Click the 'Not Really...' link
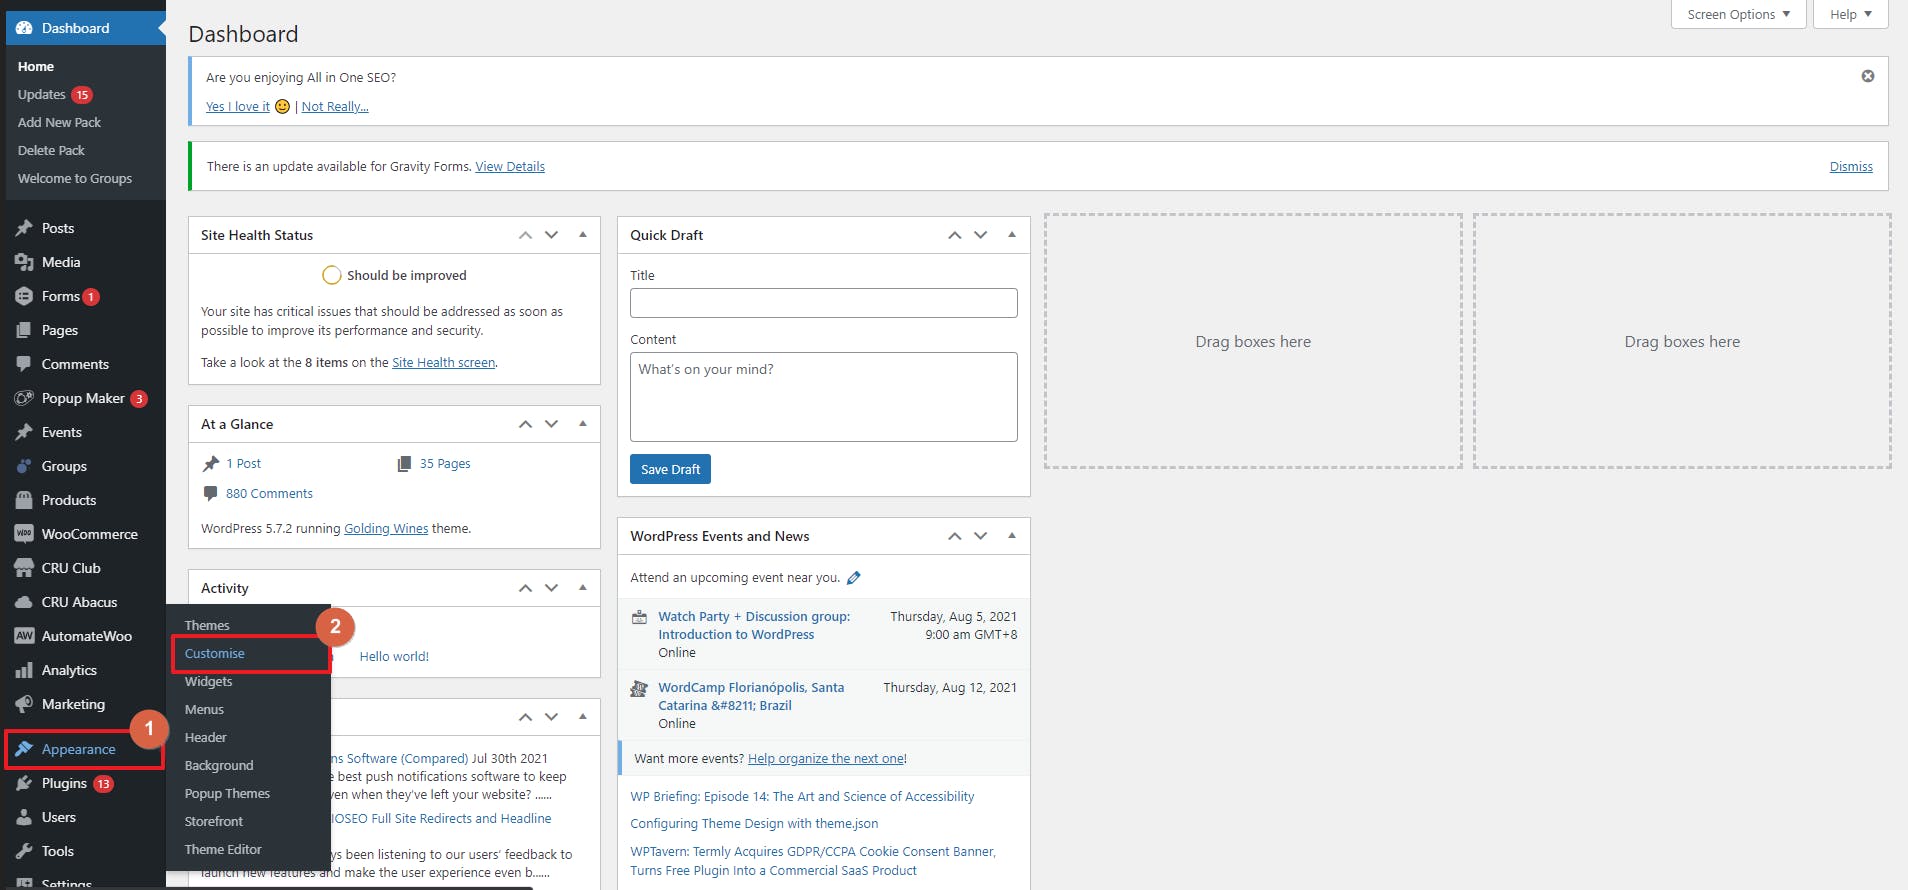Image resolution: width=1908 pixels, height=890 pixels. coord(335,106)
